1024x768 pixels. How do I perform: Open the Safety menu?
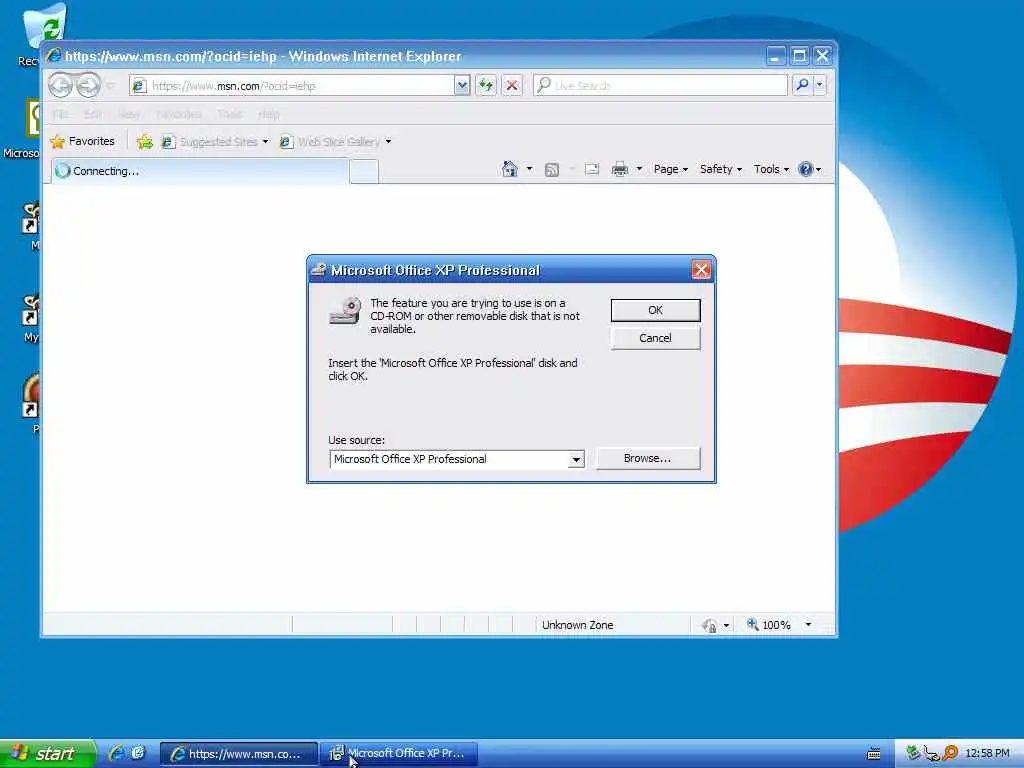pyautogui.click(x=721, y=169)
